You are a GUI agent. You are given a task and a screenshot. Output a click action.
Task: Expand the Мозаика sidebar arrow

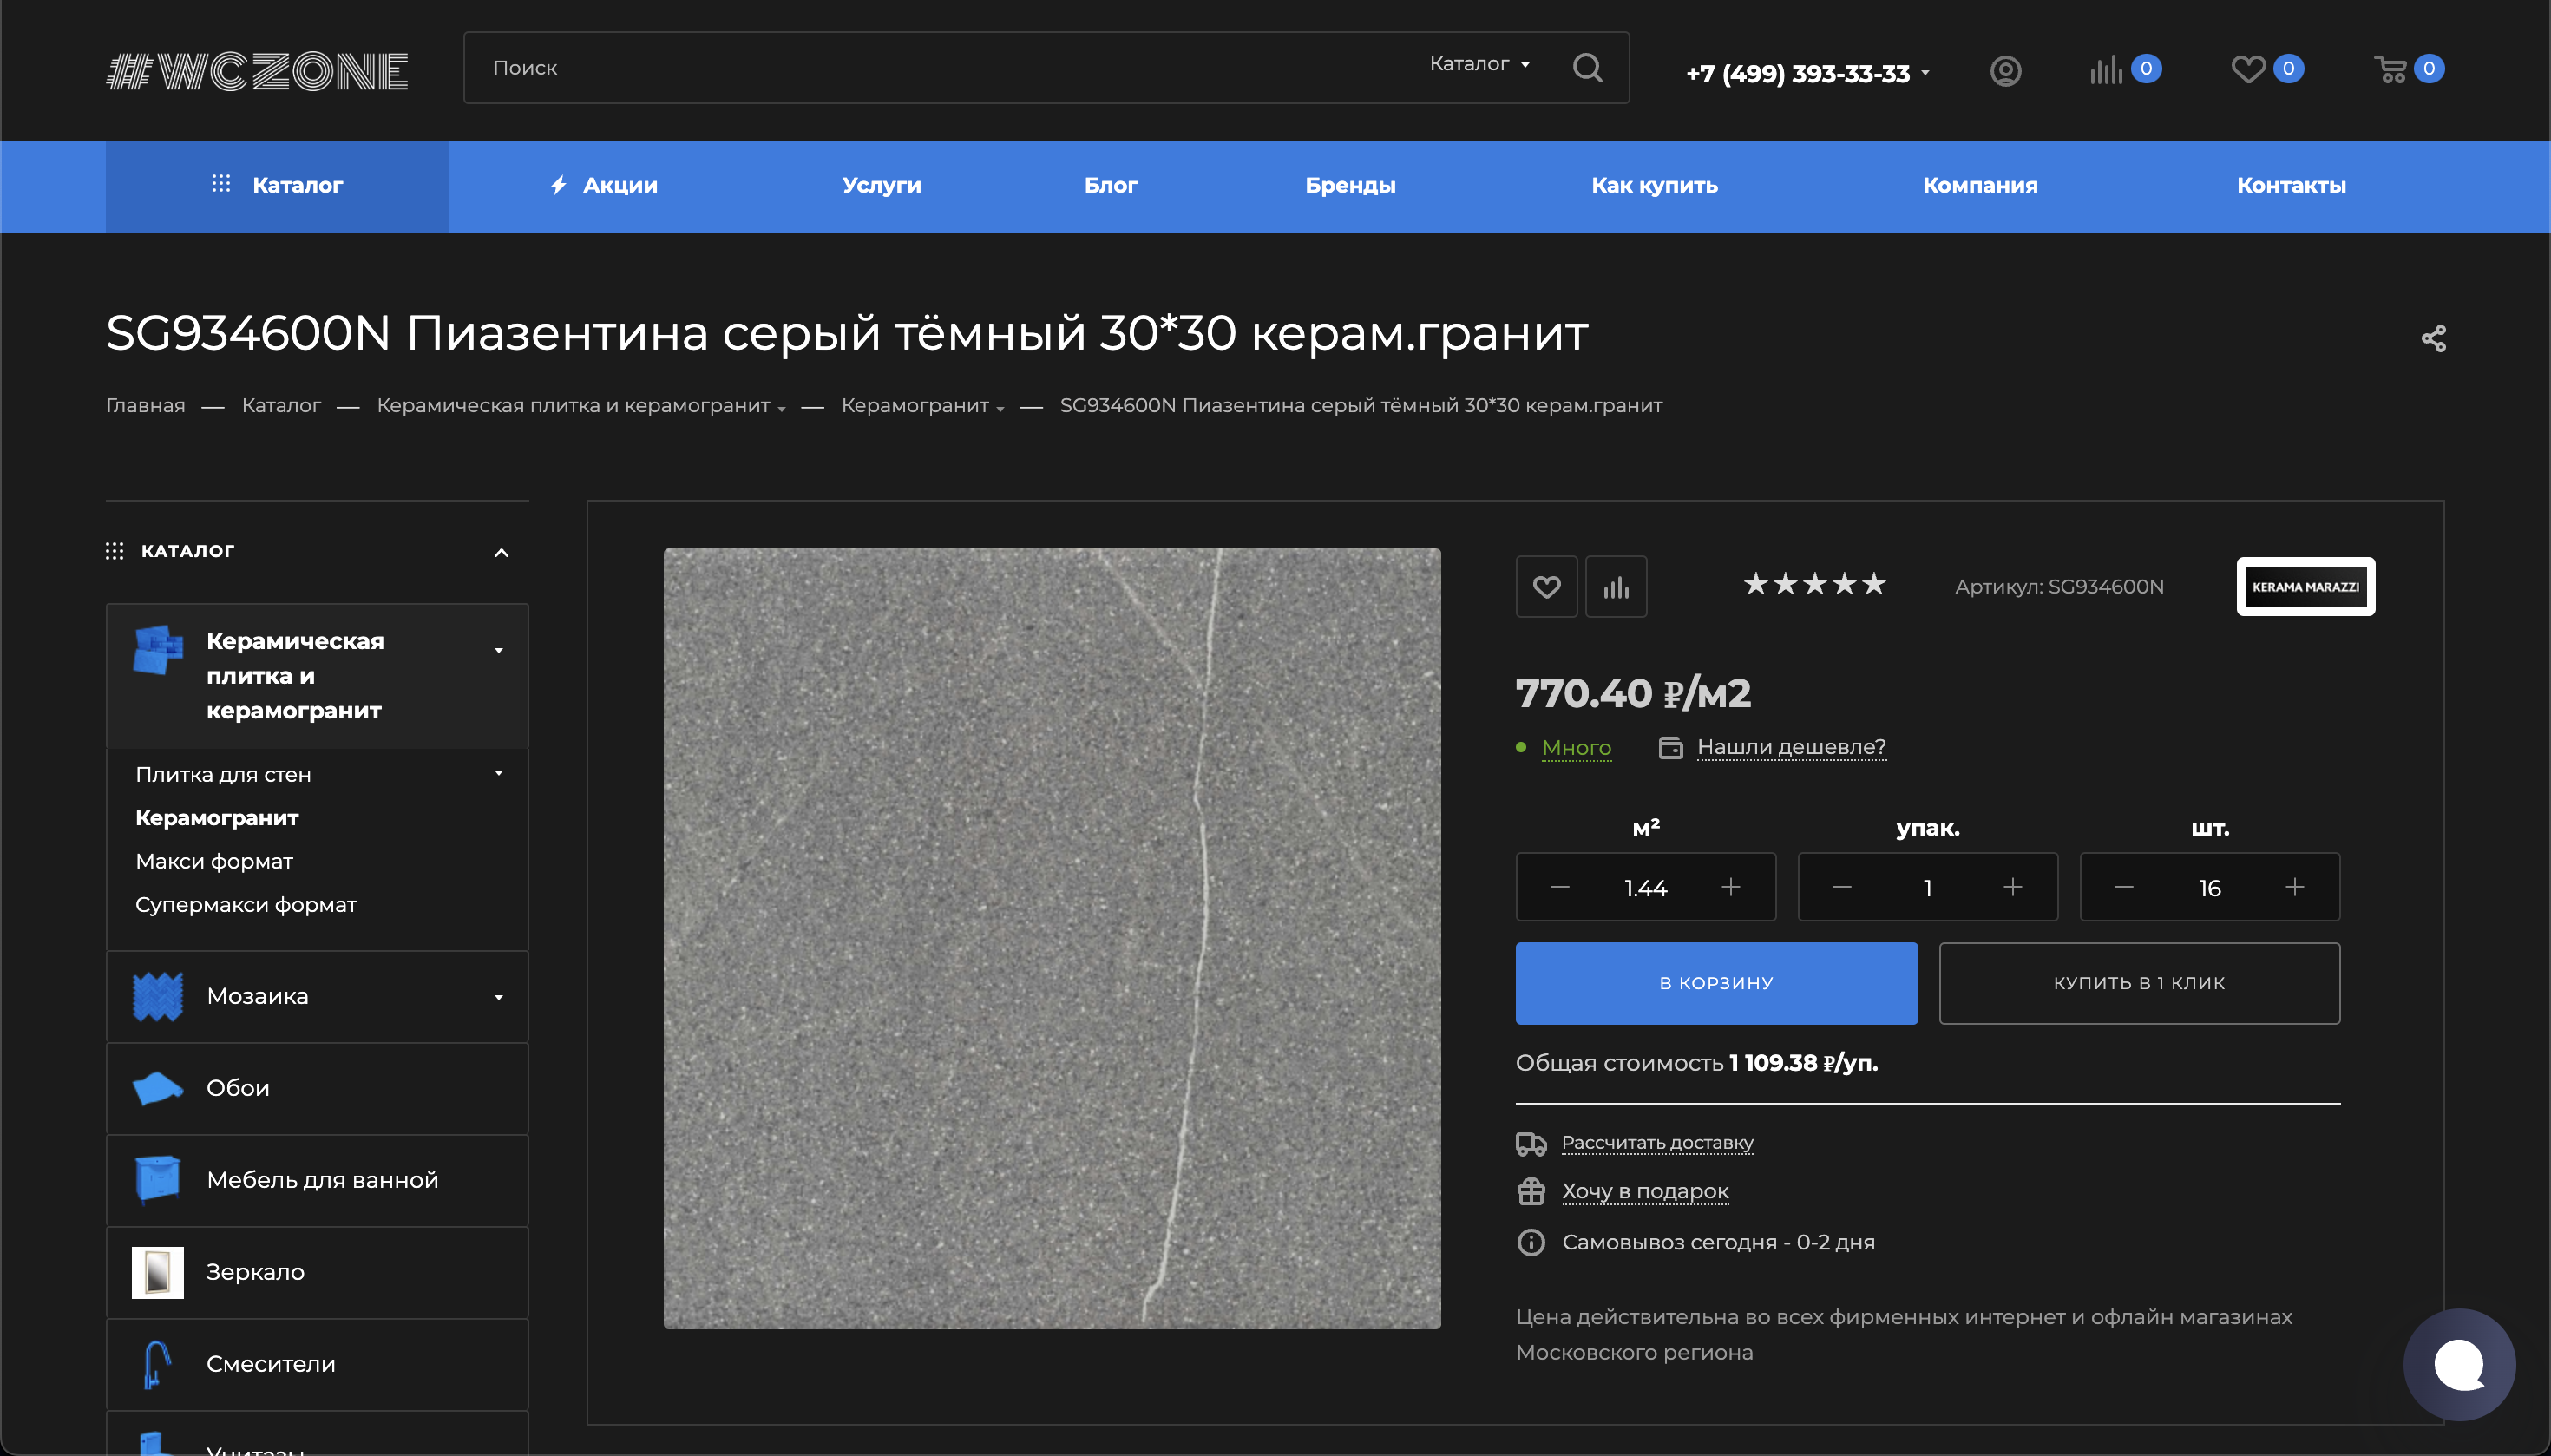pyautogui.click(x=498, y=997)
